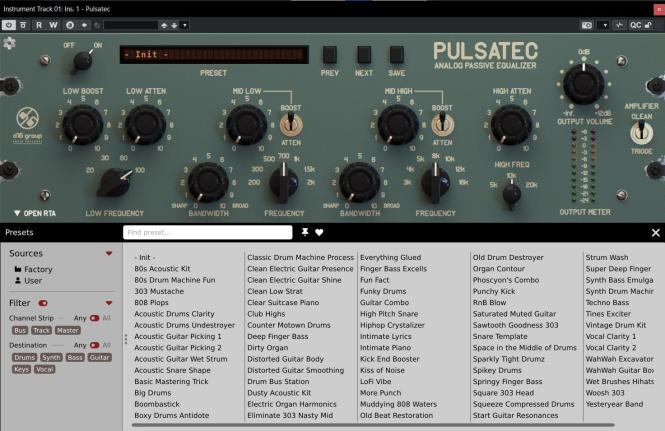The width and height of the screenshot is (665, 431).
Task: Select the Bus filter tag
Action: point(20,330)
